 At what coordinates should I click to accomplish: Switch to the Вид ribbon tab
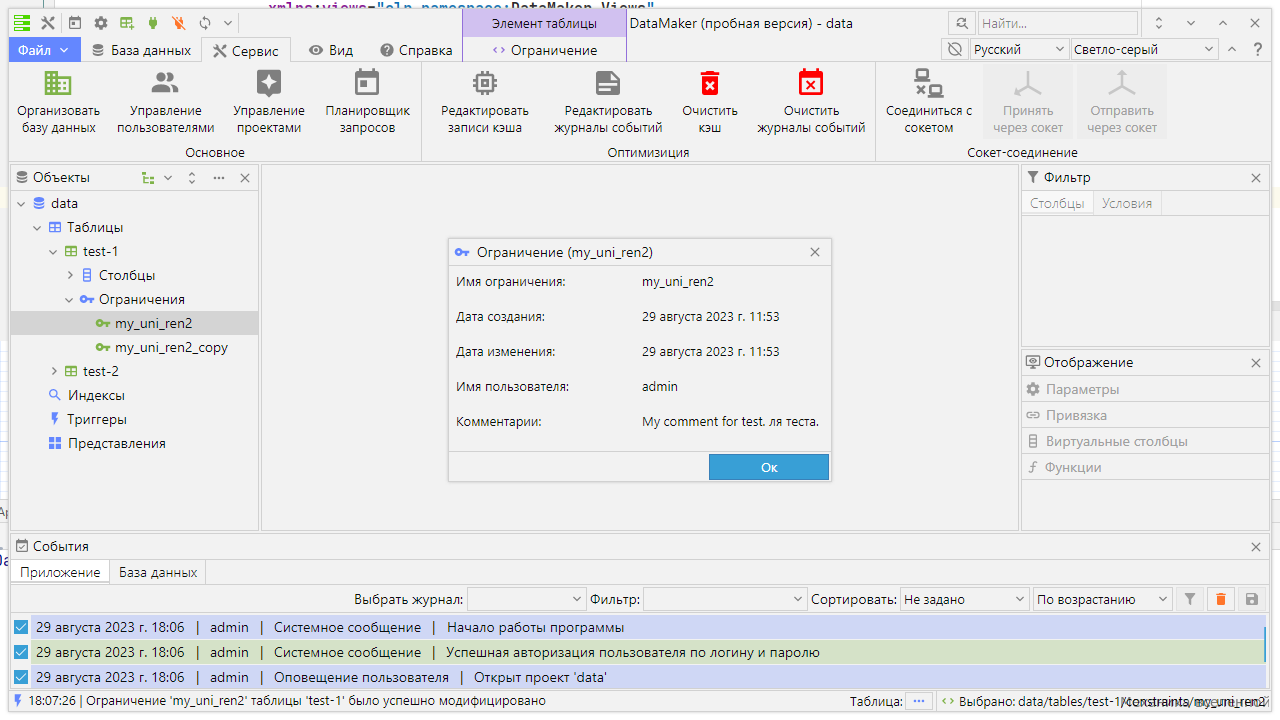pyautogui.click(x=331, y=50)
